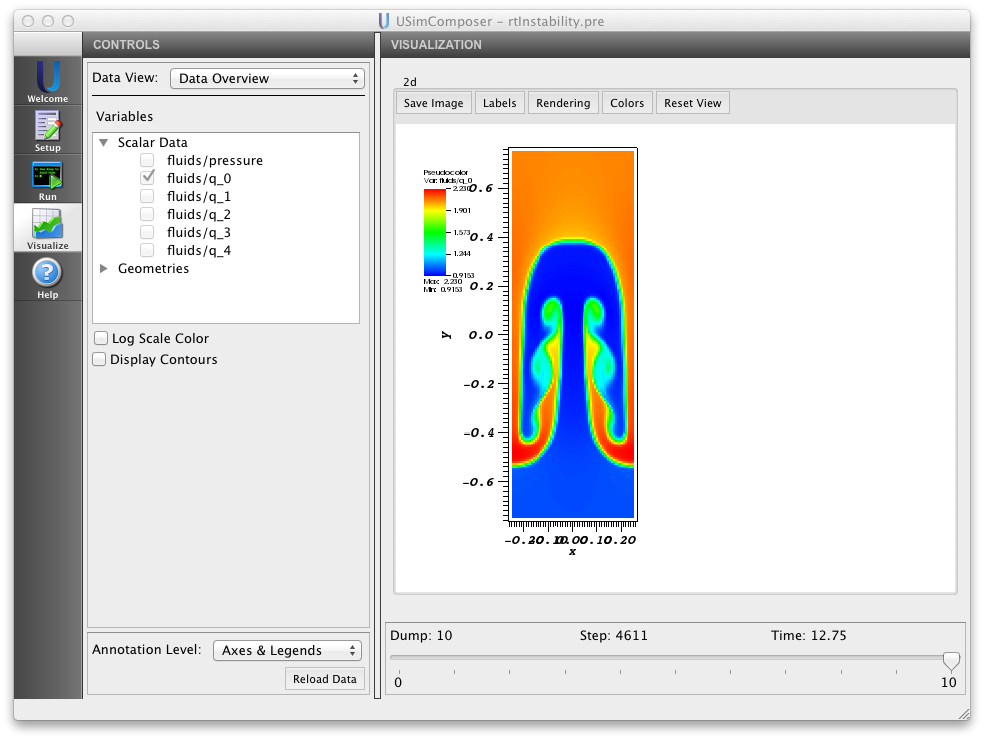This screenshot has width=984, height=740.
Task: Select the Setup icon in the sidebar
Action: click(47, 130)
